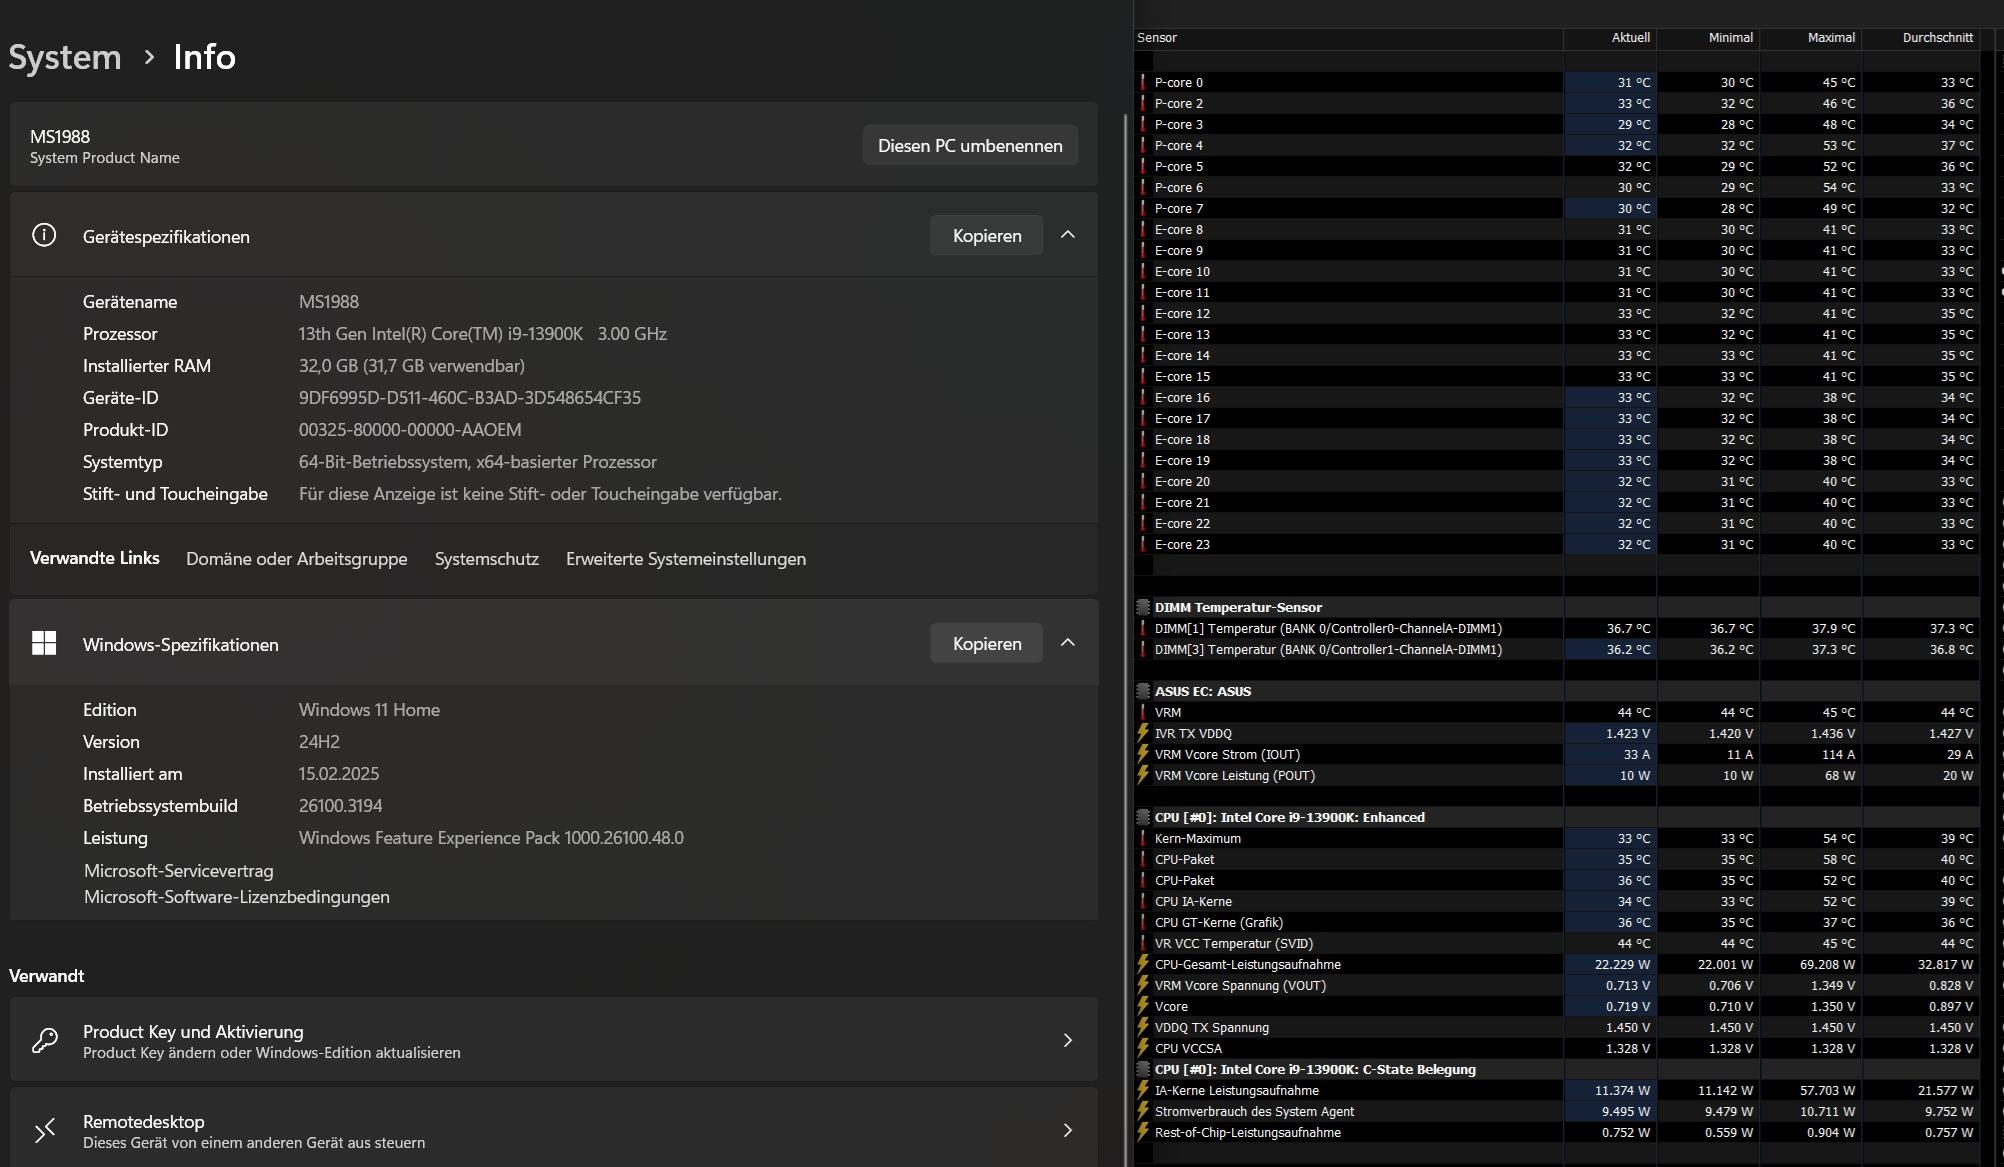Click the lightning icon of IA-Kerne Leistungsaufnahme
The width and height of the screenshot is (2004, 1167).
pyautogui.click(x=1143, y=1090)
